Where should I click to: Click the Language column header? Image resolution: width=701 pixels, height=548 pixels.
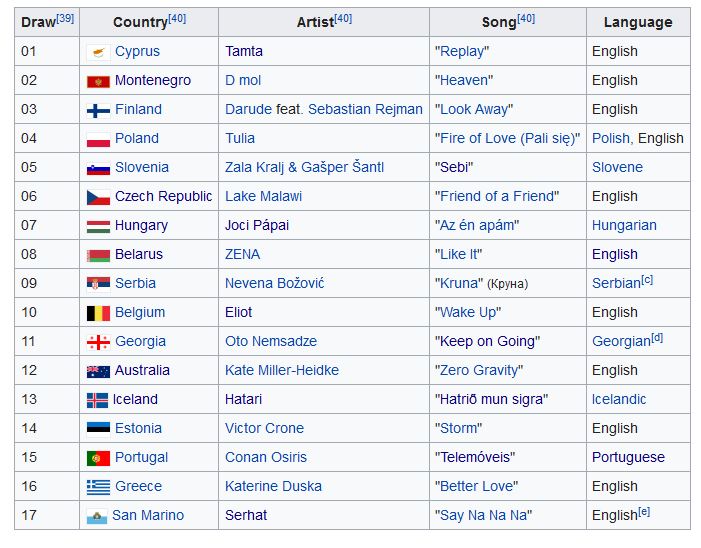(638, 22)
